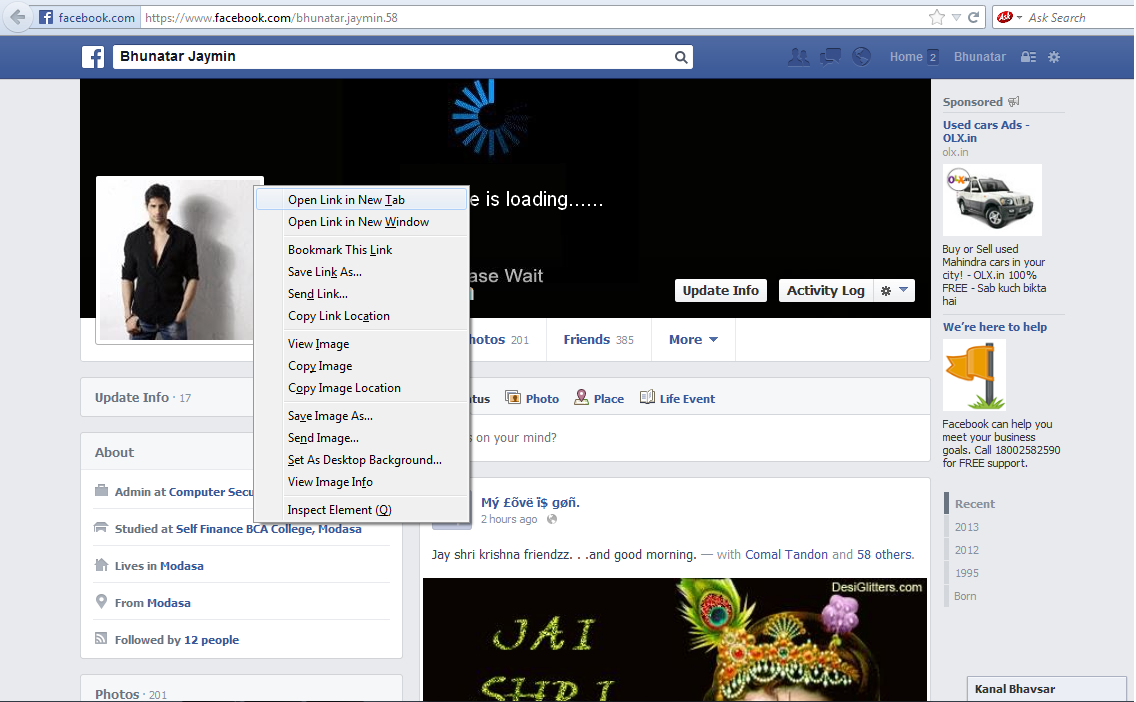Click the Update Info 17 sidebar heading
The image size is (1136, 702).
coord(143,397)
